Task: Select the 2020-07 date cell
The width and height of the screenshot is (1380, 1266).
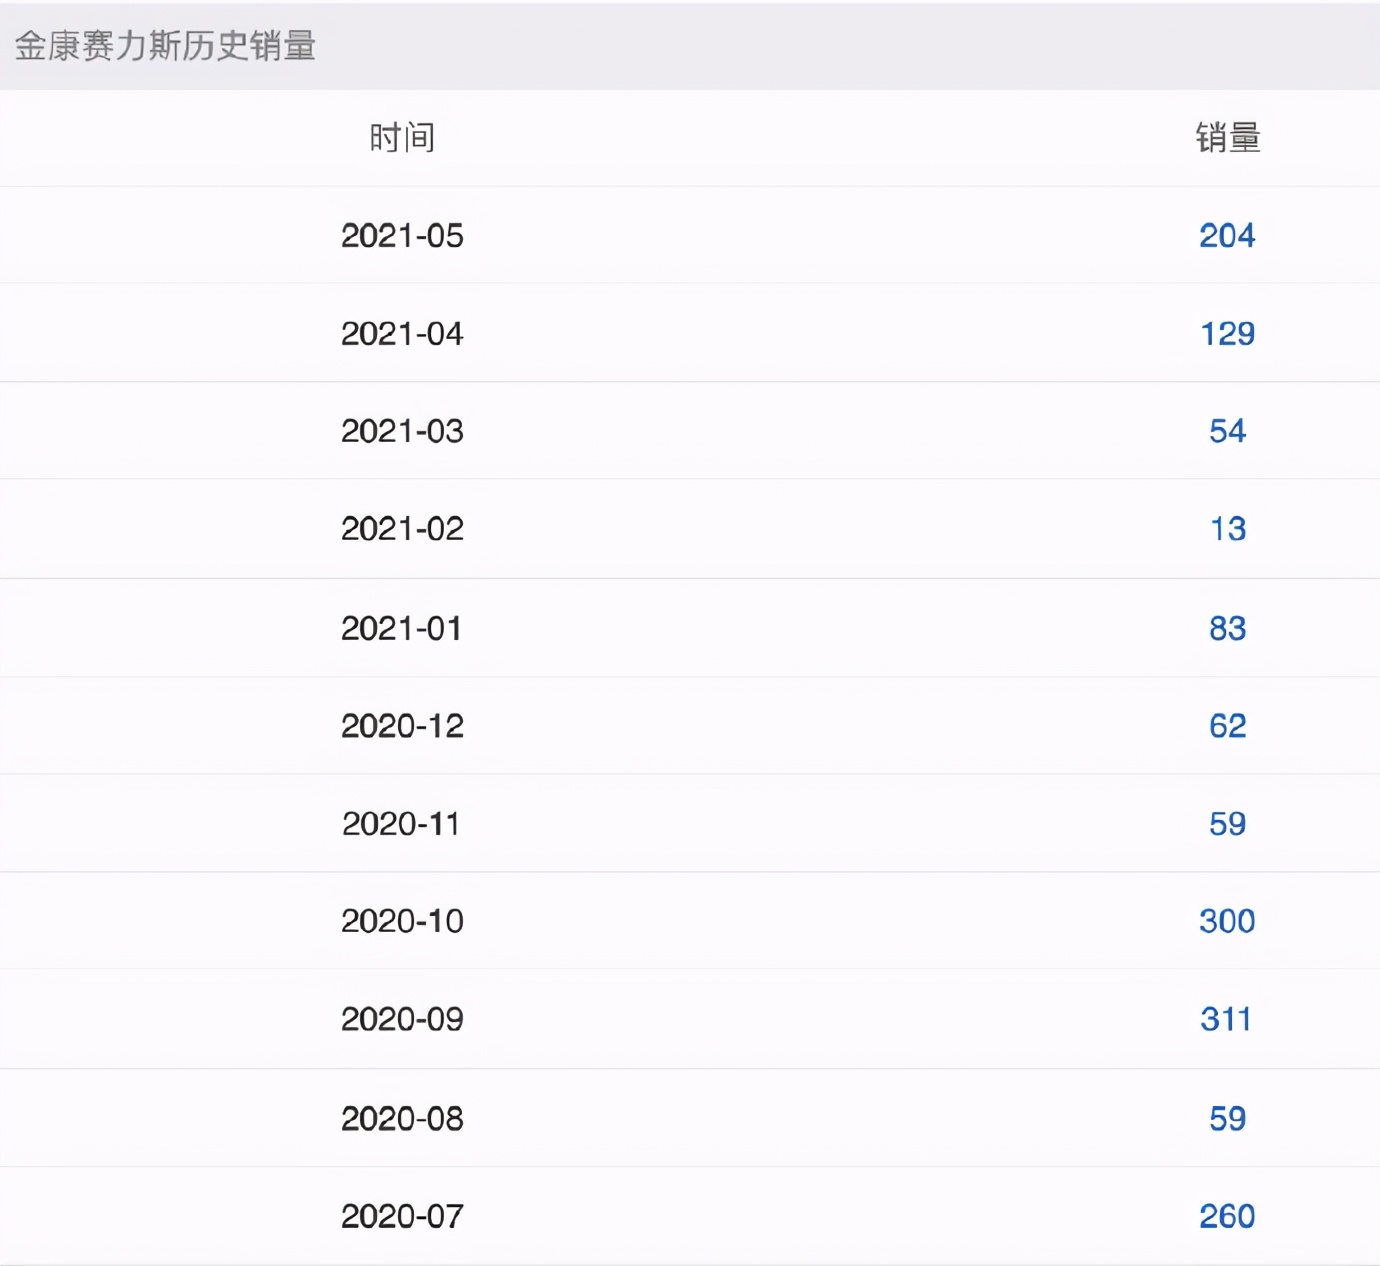Action: (402, 1216)
